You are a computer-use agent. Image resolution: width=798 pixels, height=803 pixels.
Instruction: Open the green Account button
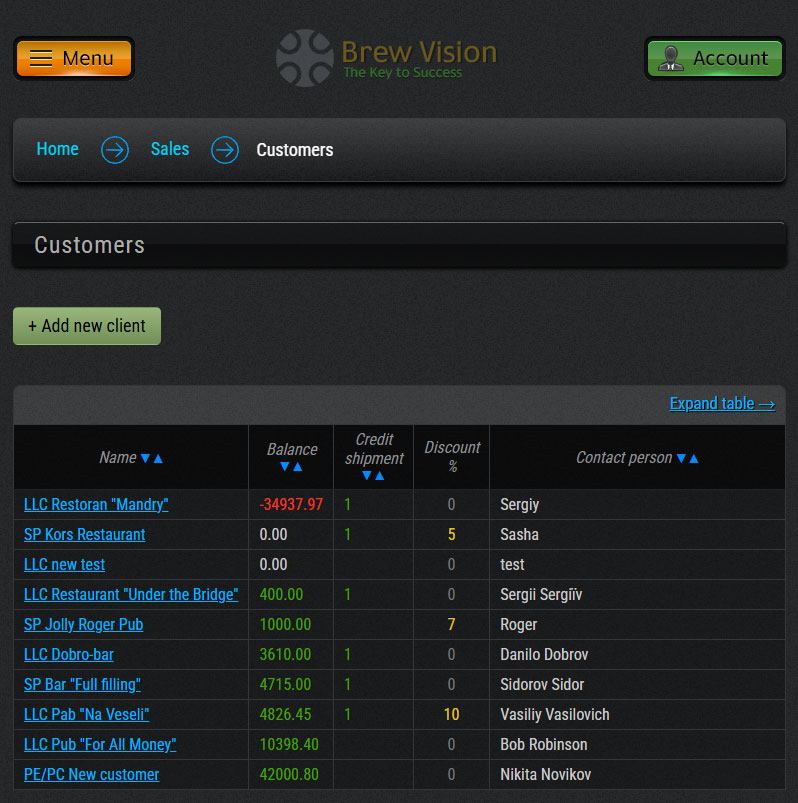[714, 58]
